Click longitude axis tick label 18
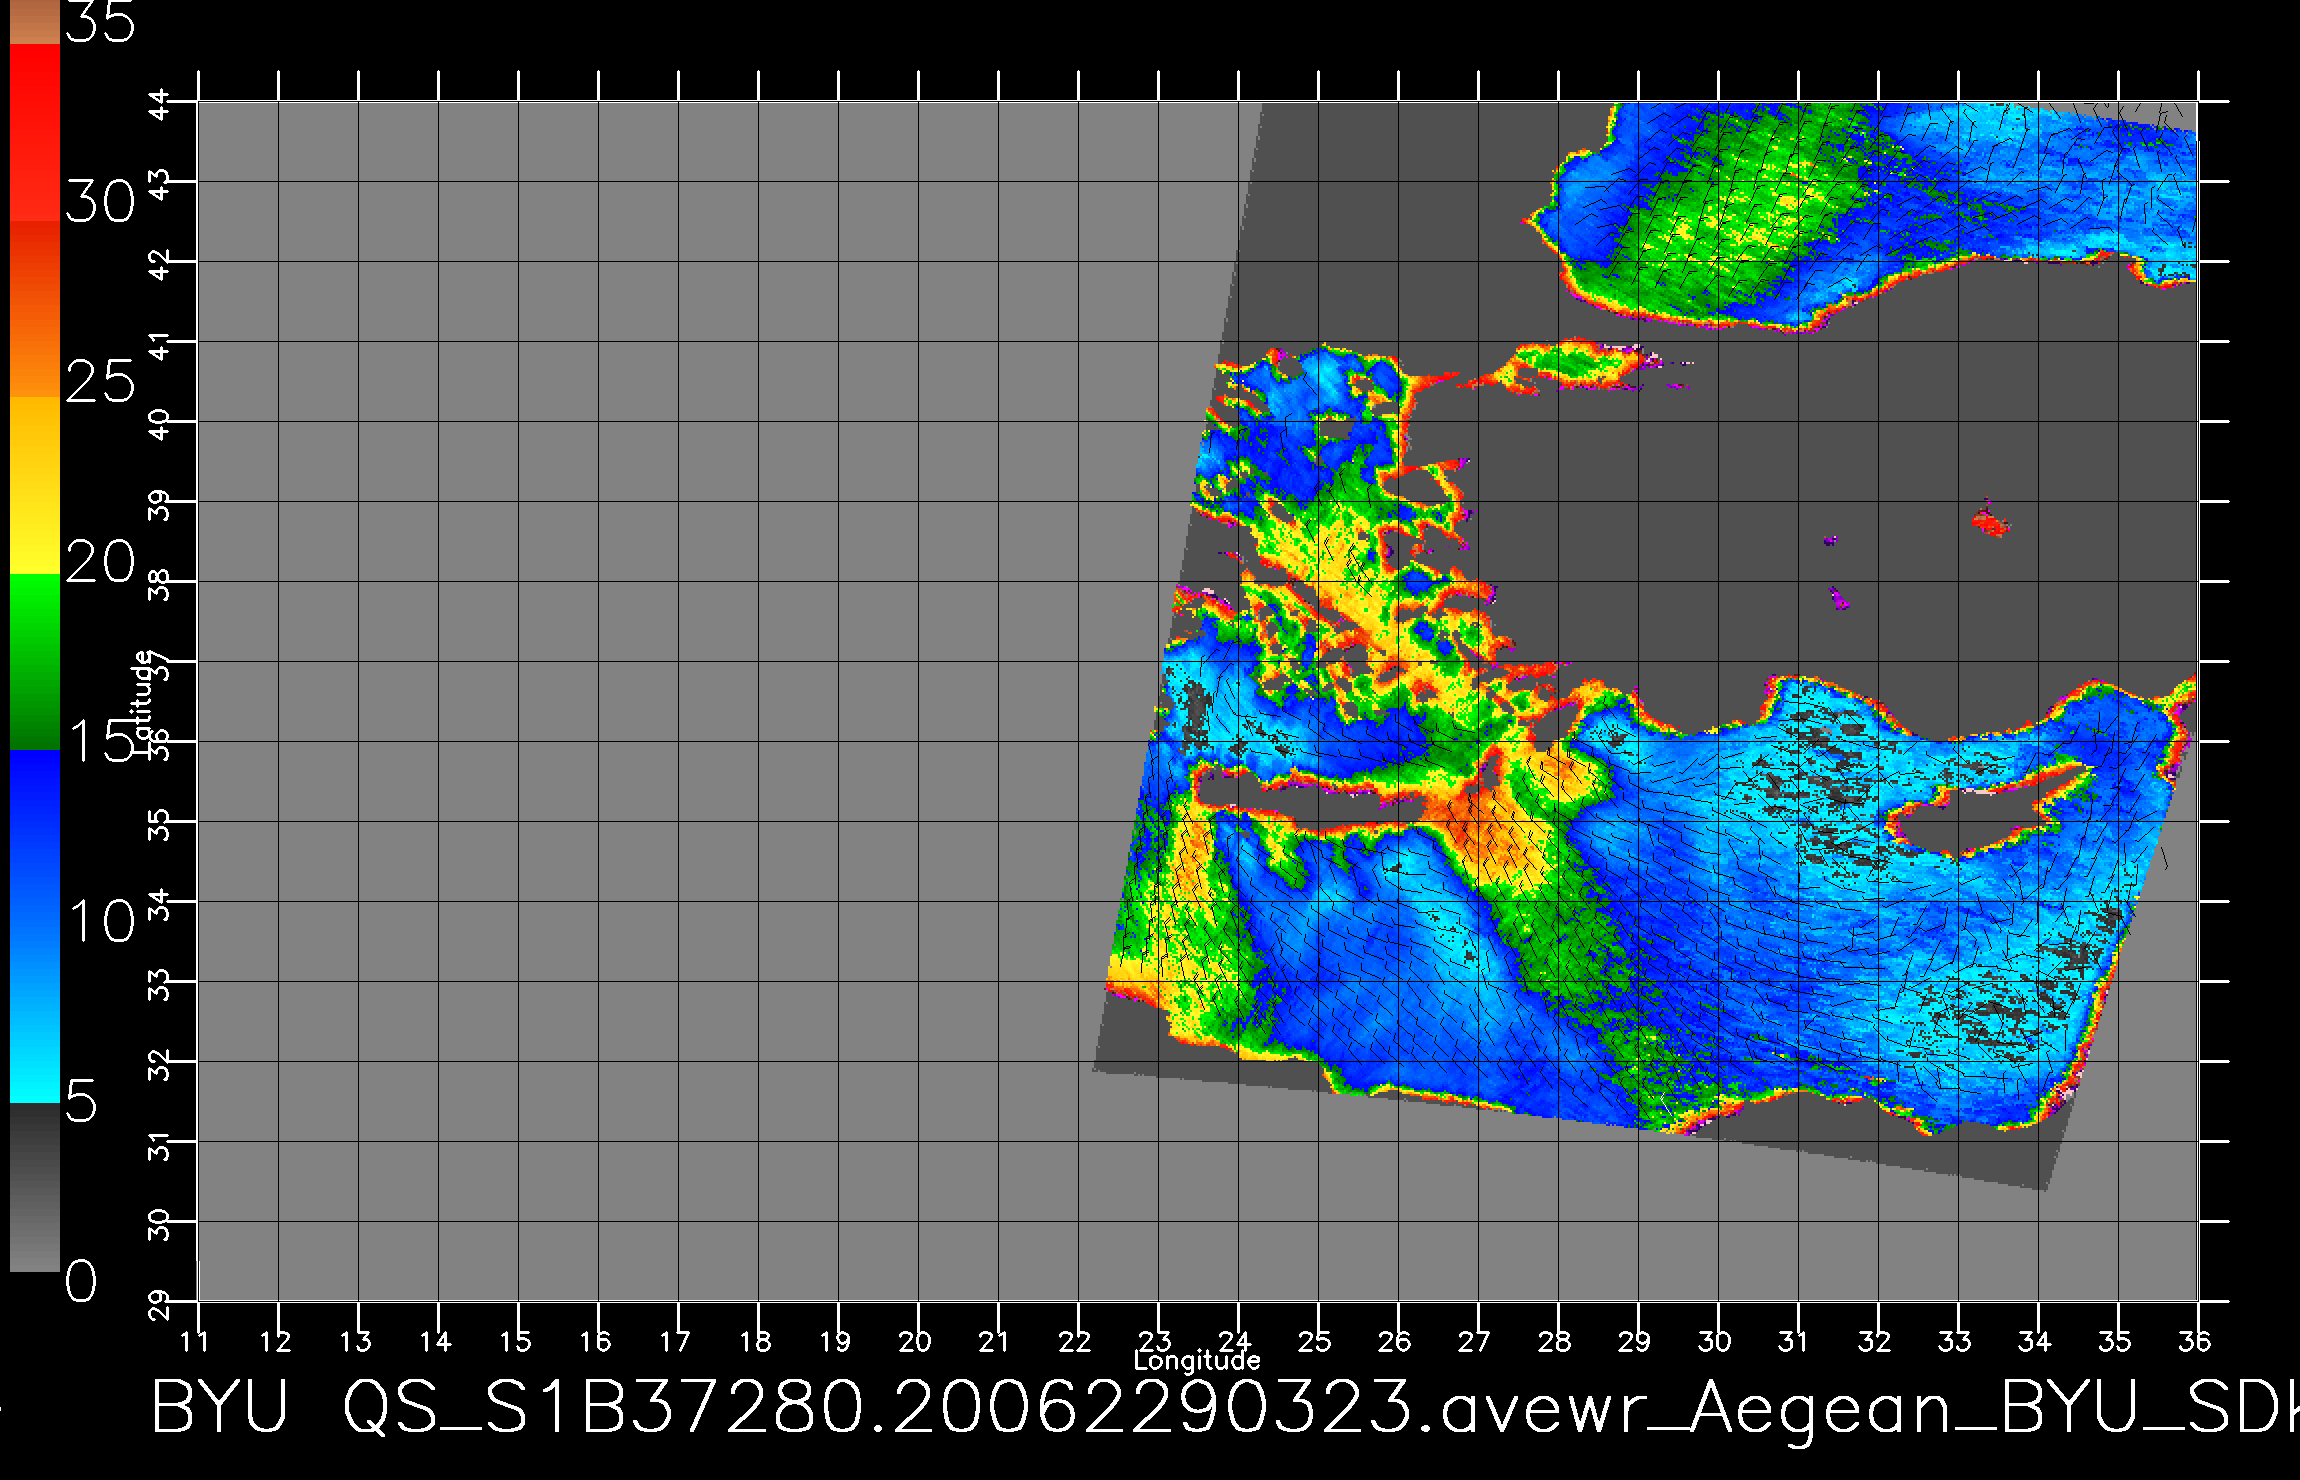Screen dimensions: 2300x1480 pos(755,1341)
